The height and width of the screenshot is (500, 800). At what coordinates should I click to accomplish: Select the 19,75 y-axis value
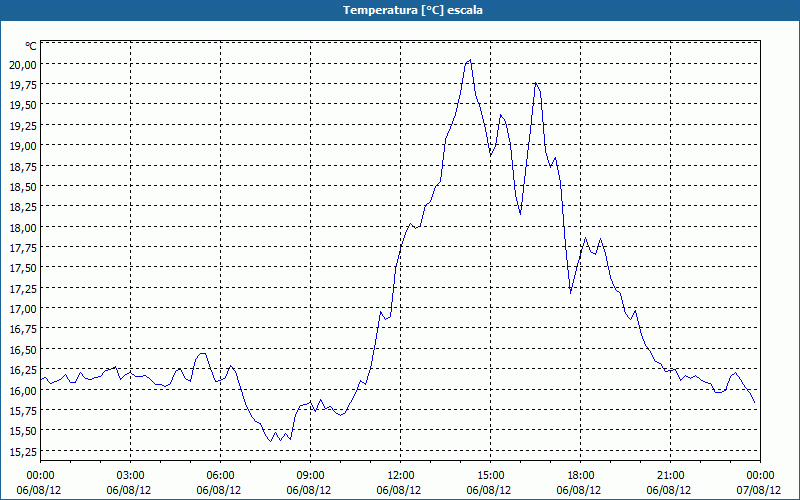click(x=23, y=85)
